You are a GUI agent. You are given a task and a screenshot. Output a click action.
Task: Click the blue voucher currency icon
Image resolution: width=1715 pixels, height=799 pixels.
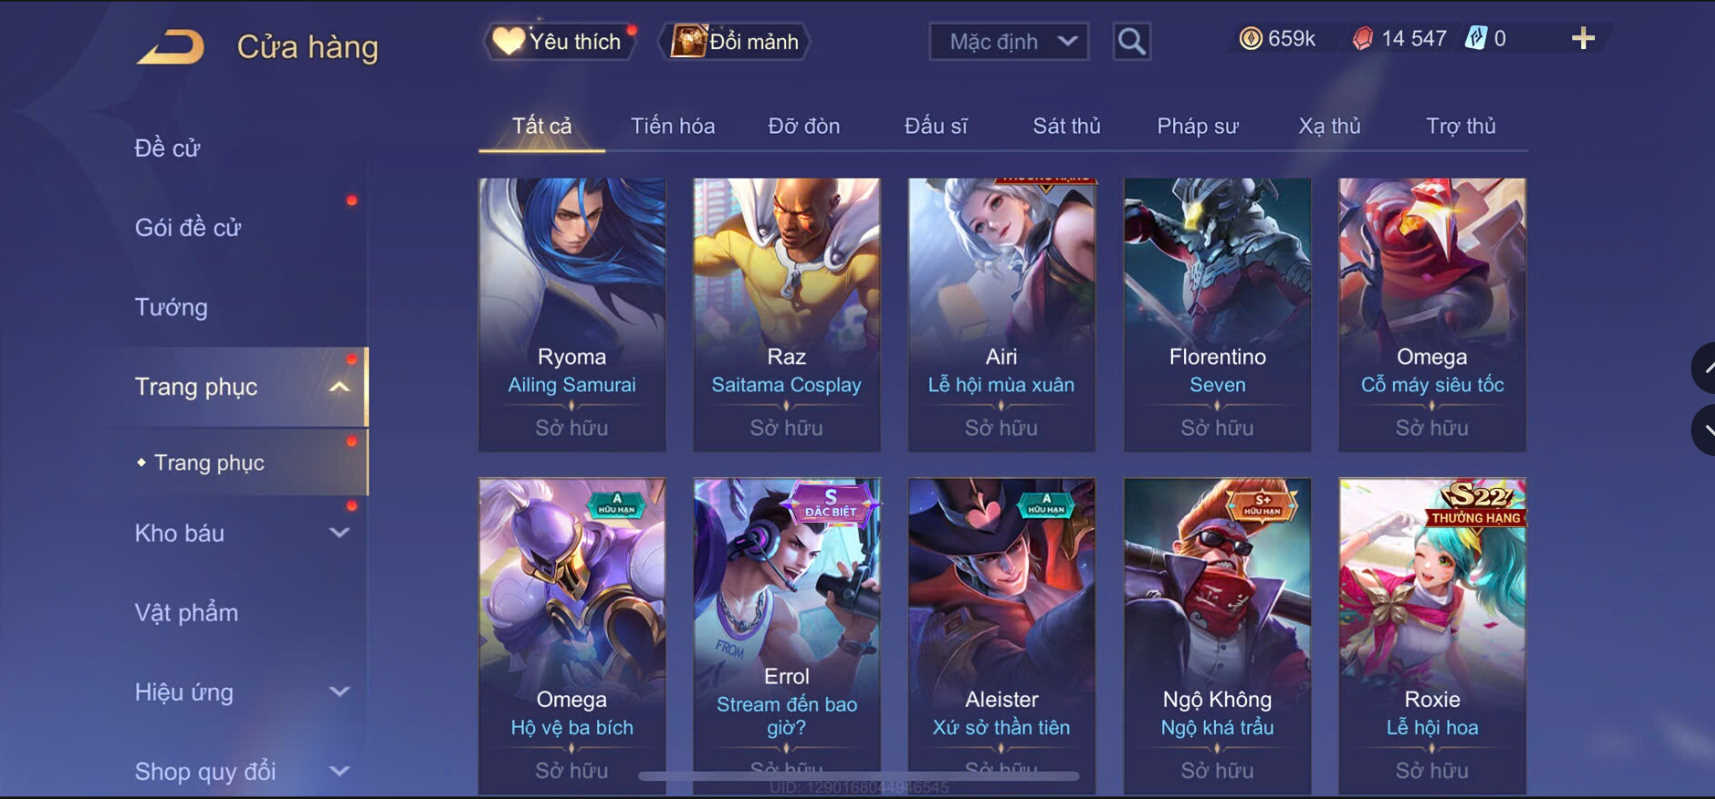tap(1475, 39)
